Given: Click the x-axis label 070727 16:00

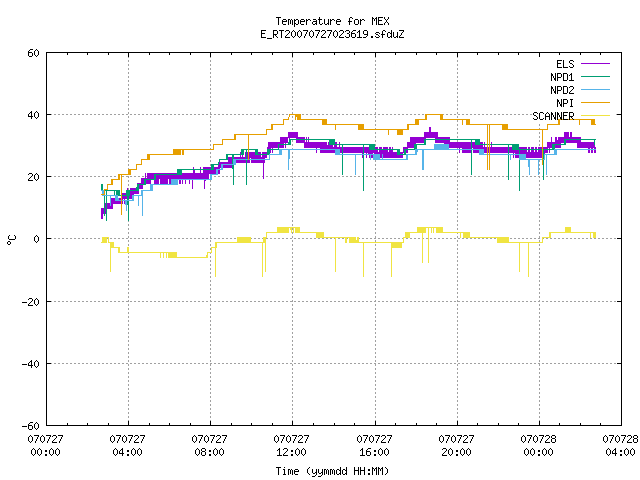Looking at the screenshot, I should [x=374, y=445].
